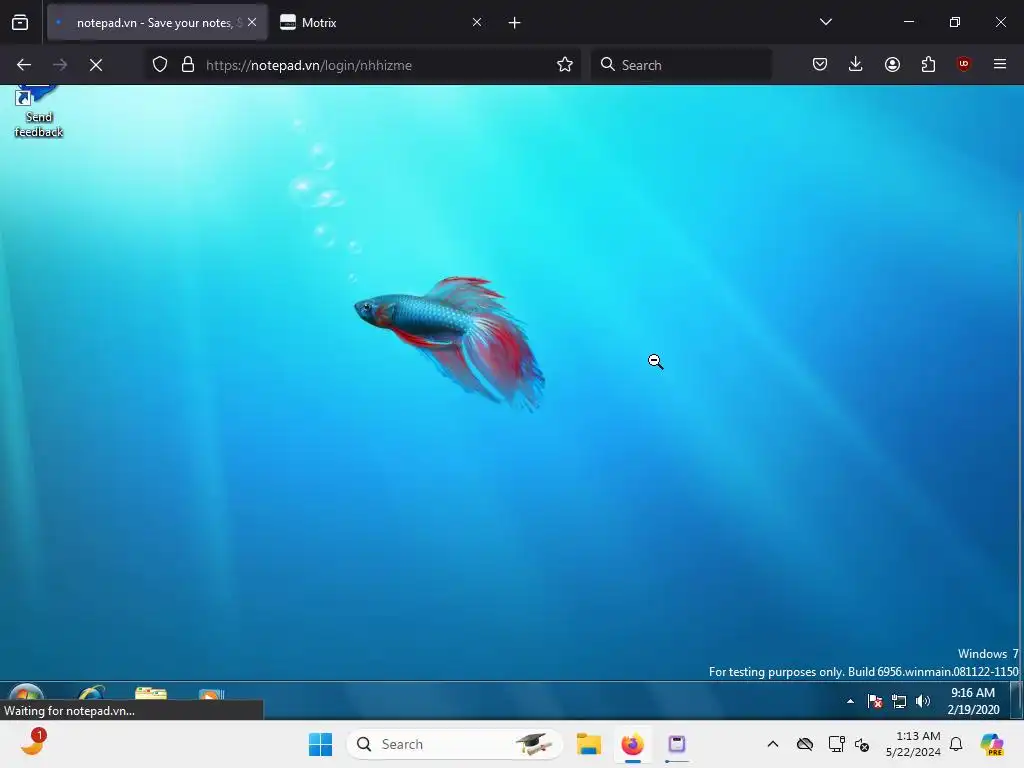Open Windows 7 volume speaker icon
This screenshot has height=768, width=1024.
923,701
